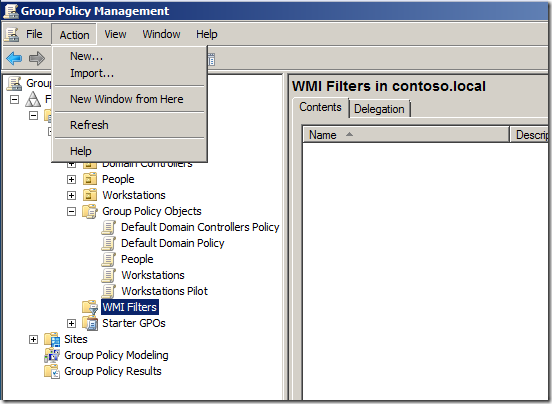Click the Workstations Pilot GPO icon

[108, 291]
